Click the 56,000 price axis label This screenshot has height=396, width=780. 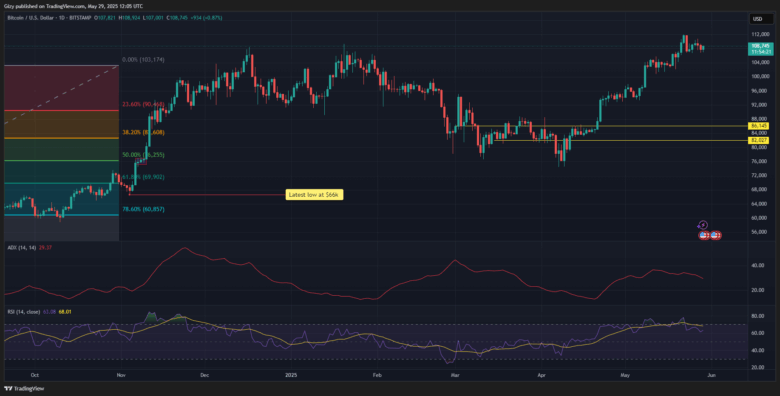pos(759,232)
